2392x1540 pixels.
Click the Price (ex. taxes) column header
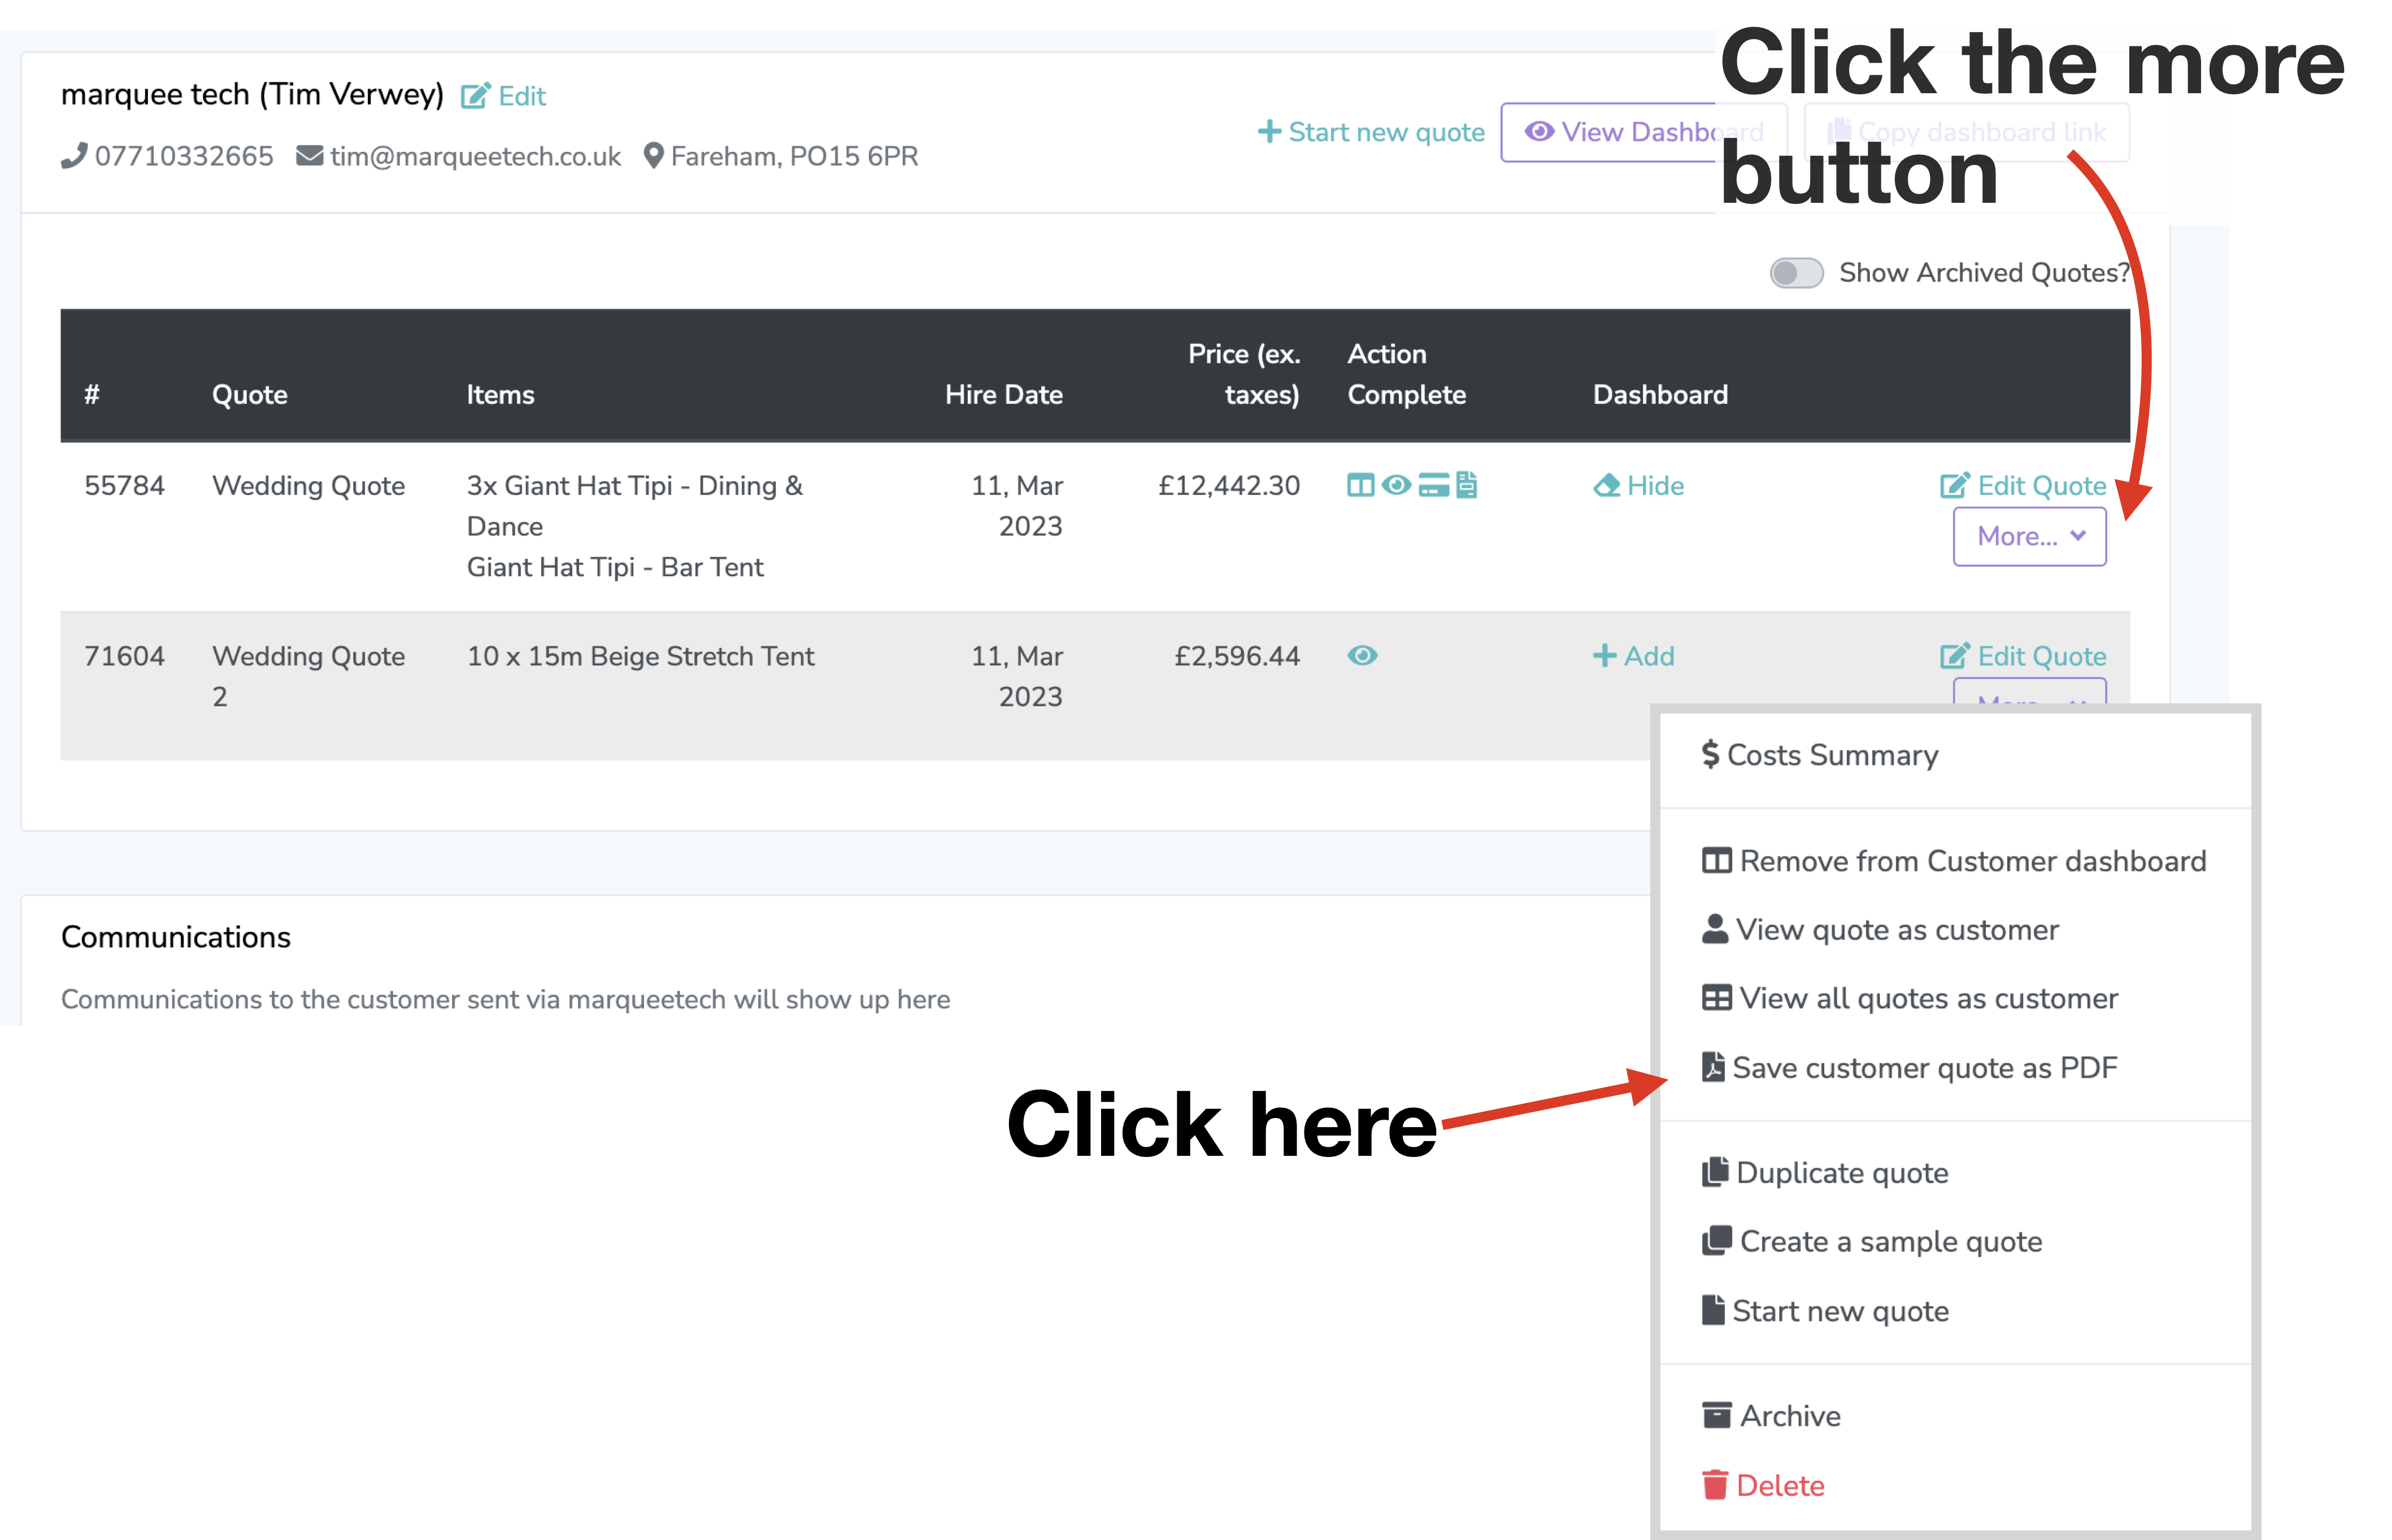1244,374
